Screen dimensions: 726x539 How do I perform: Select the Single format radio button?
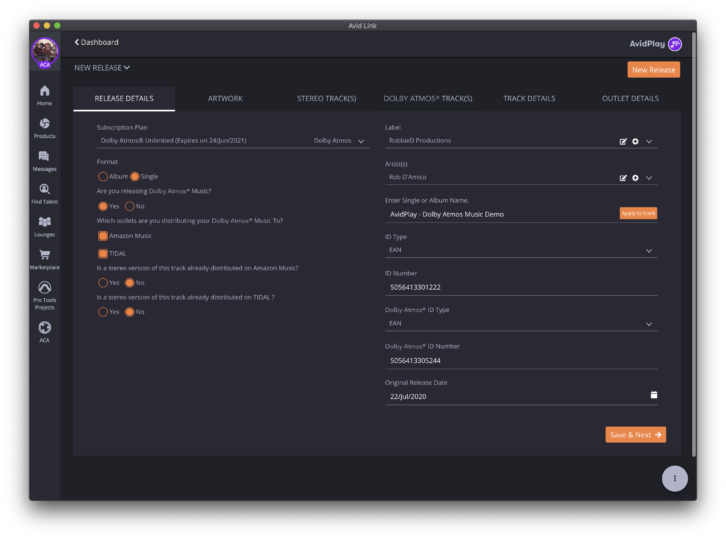tap(135, 176)
